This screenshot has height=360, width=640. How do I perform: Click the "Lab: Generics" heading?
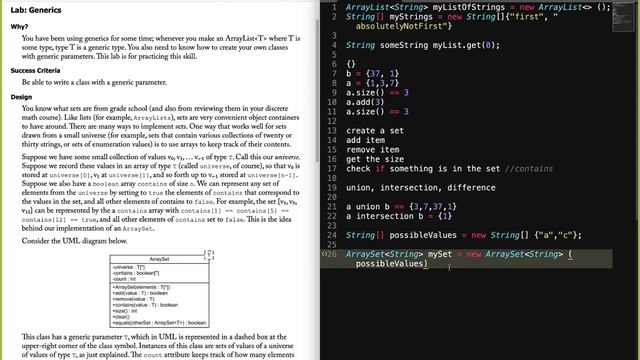tap(36, 10)
